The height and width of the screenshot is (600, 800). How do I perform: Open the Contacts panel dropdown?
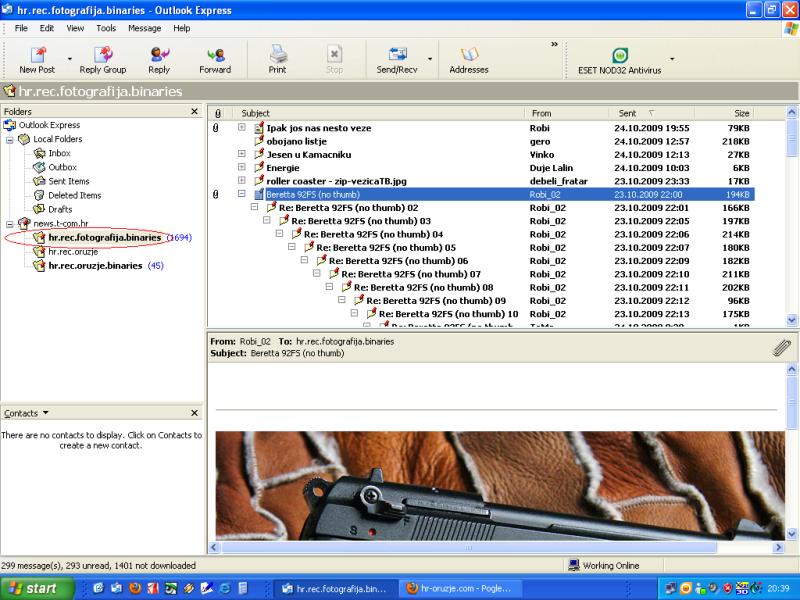(45, 413)
